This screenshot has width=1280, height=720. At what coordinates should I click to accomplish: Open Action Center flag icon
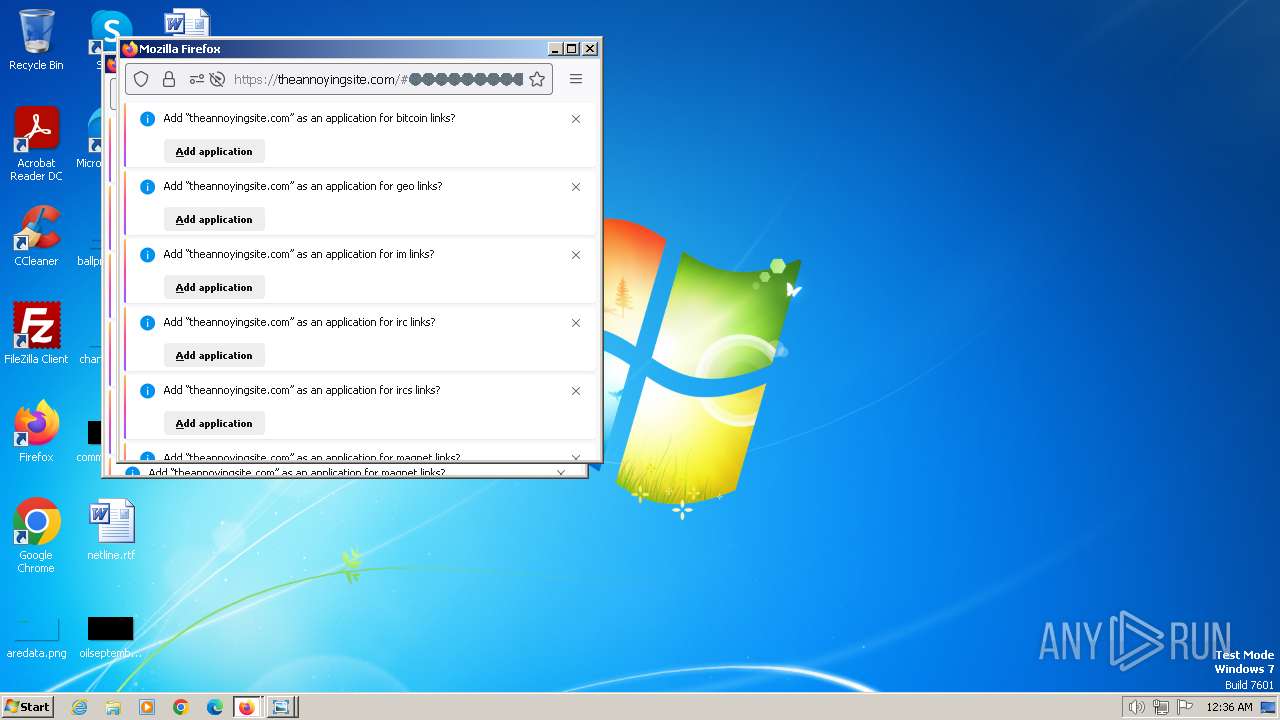tap(1185, 707)
